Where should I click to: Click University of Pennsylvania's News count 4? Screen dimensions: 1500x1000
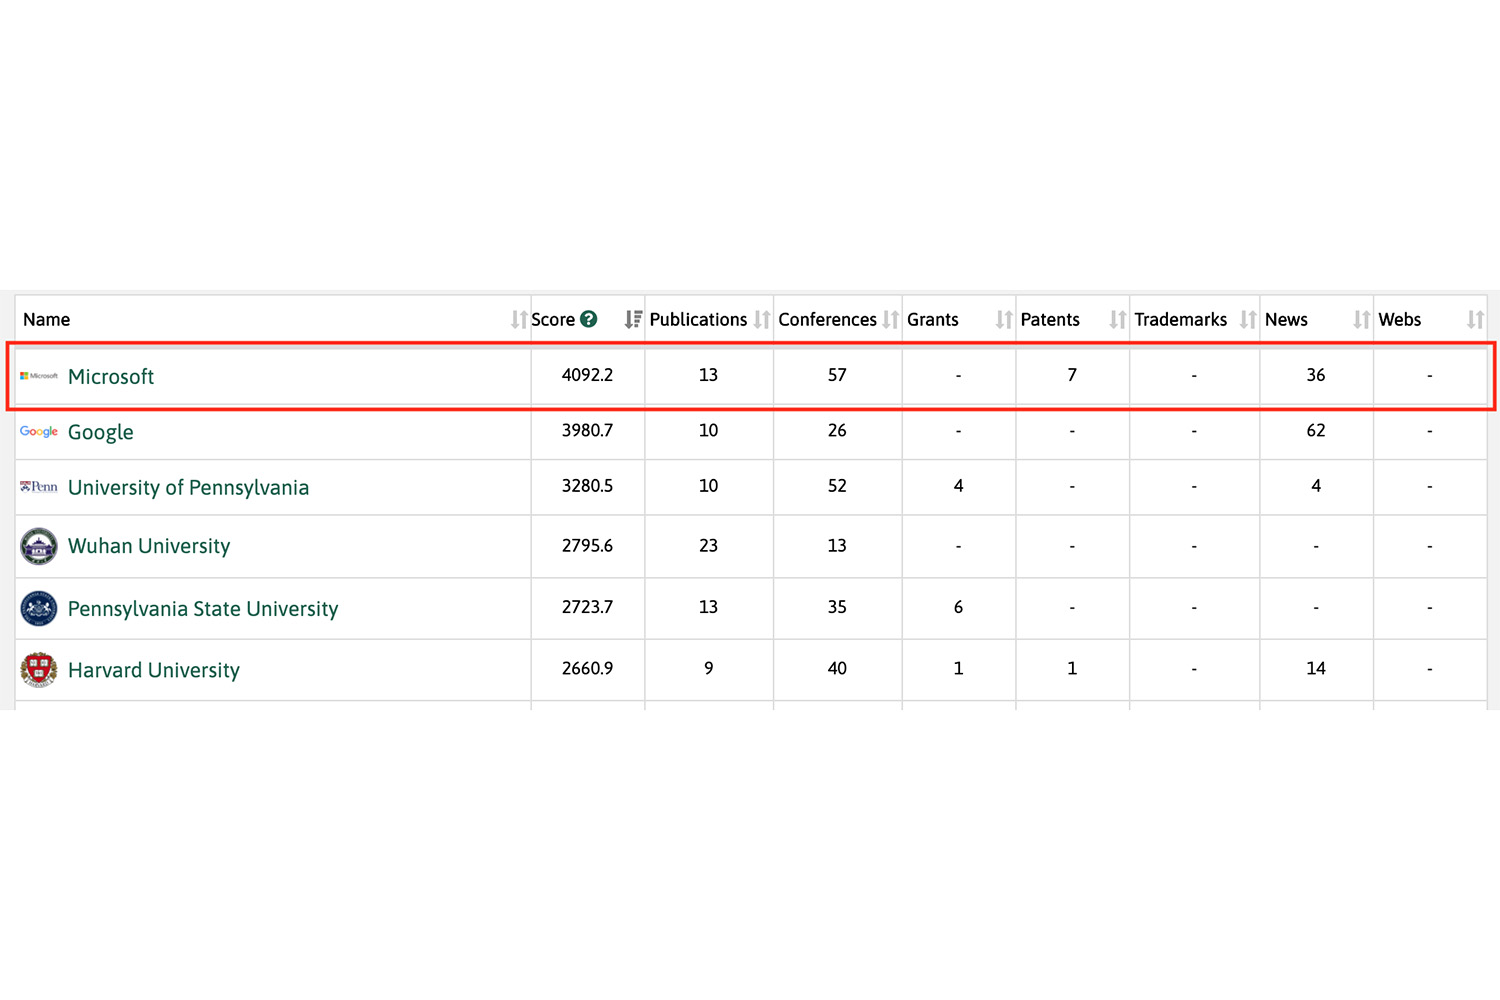pyautogui.click(x=1316, y=486)
